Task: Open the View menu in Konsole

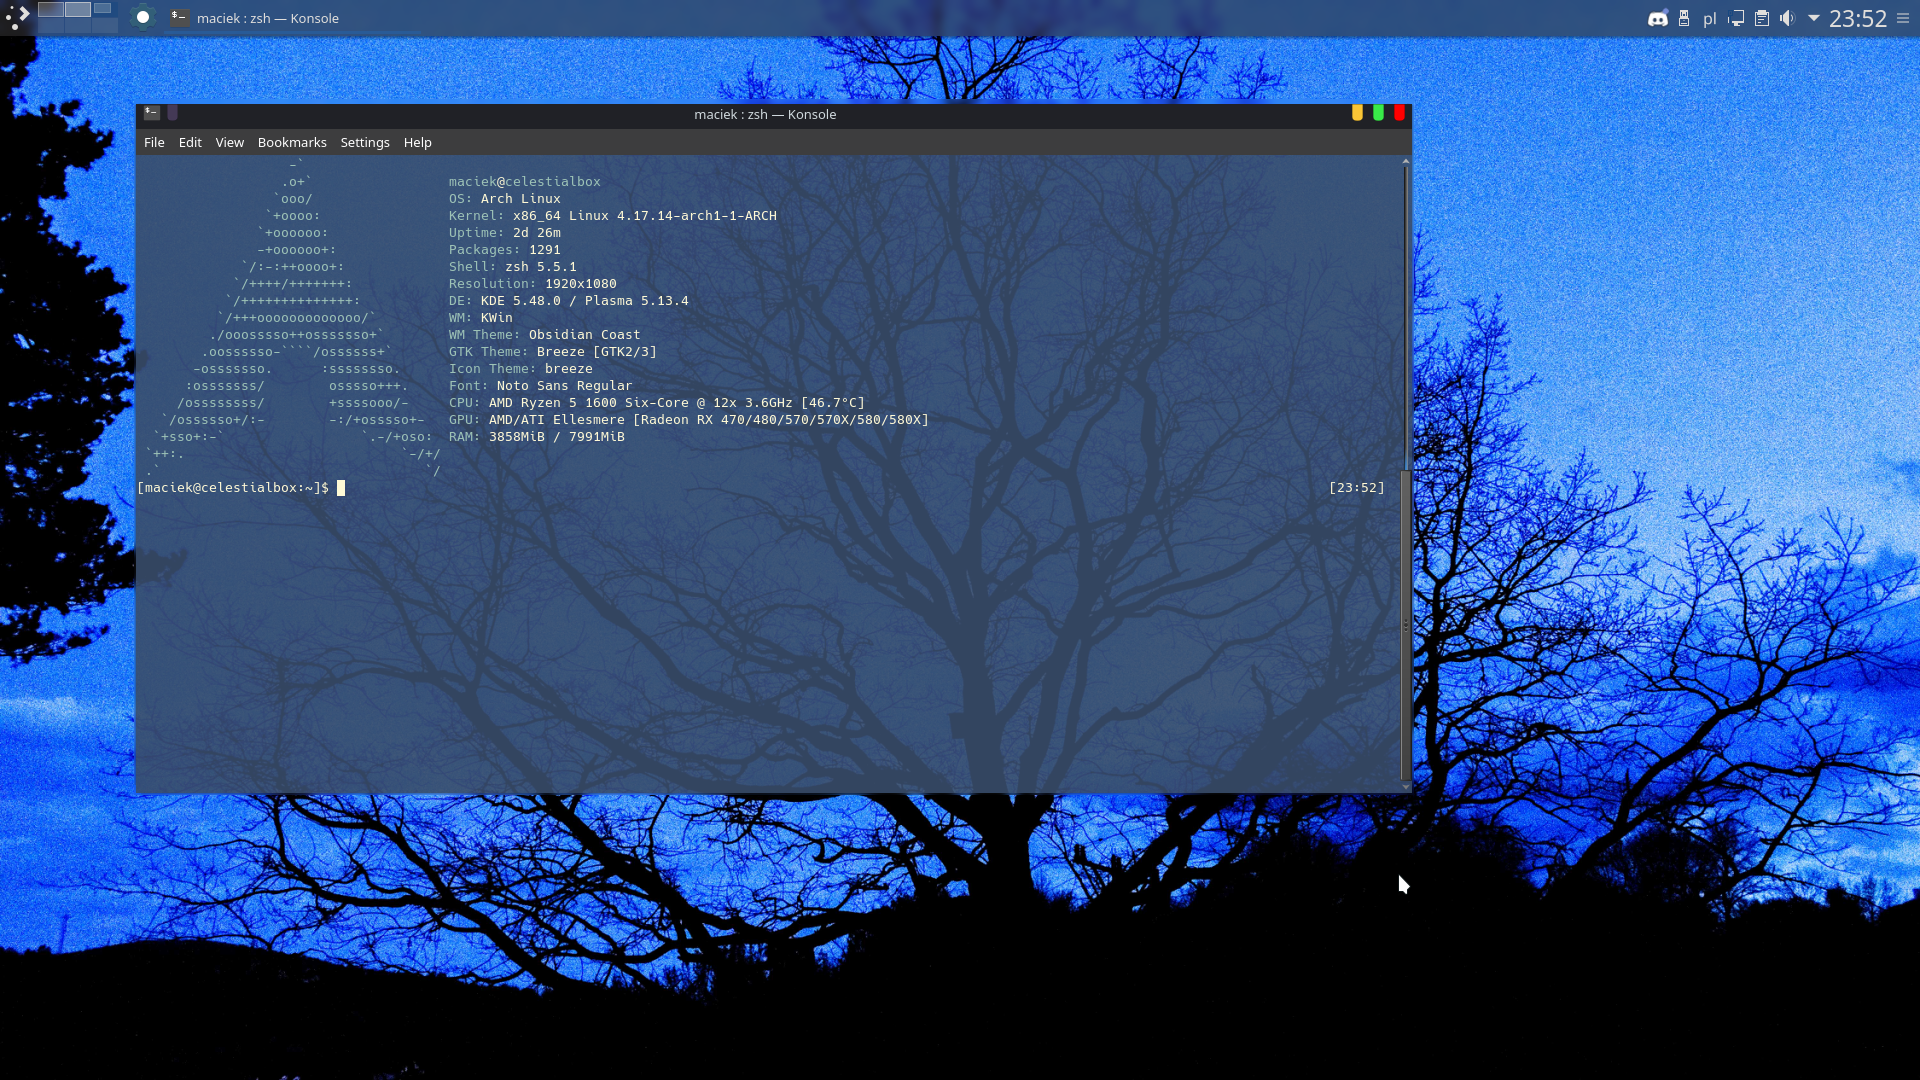Action: [229, 142]
